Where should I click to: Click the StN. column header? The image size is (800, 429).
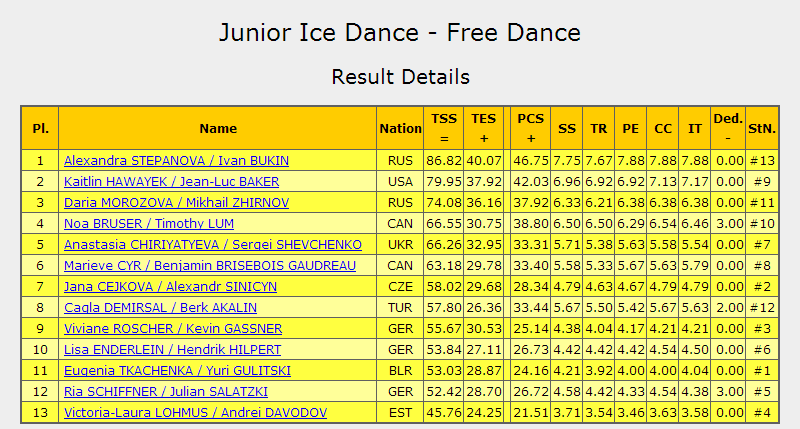762,129
